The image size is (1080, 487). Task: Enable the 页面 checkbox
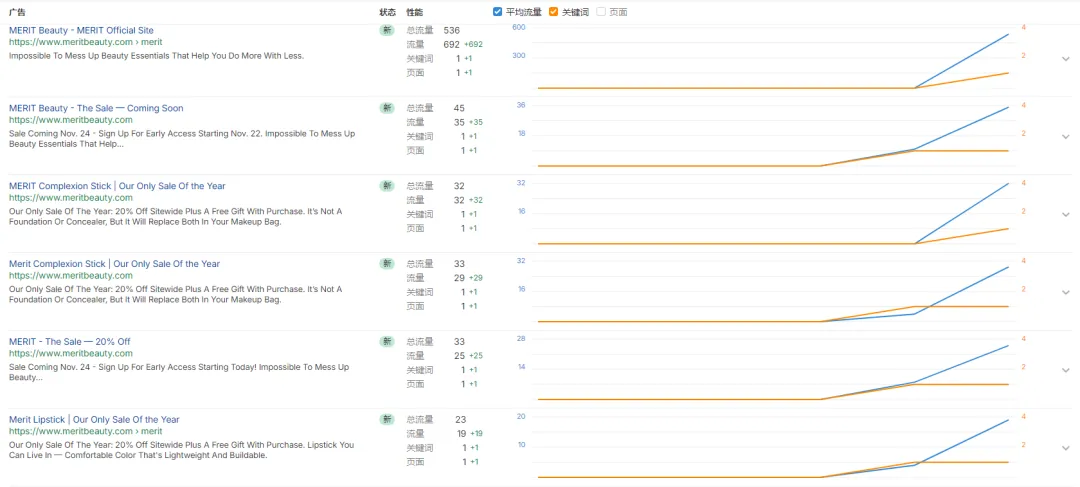601,12
